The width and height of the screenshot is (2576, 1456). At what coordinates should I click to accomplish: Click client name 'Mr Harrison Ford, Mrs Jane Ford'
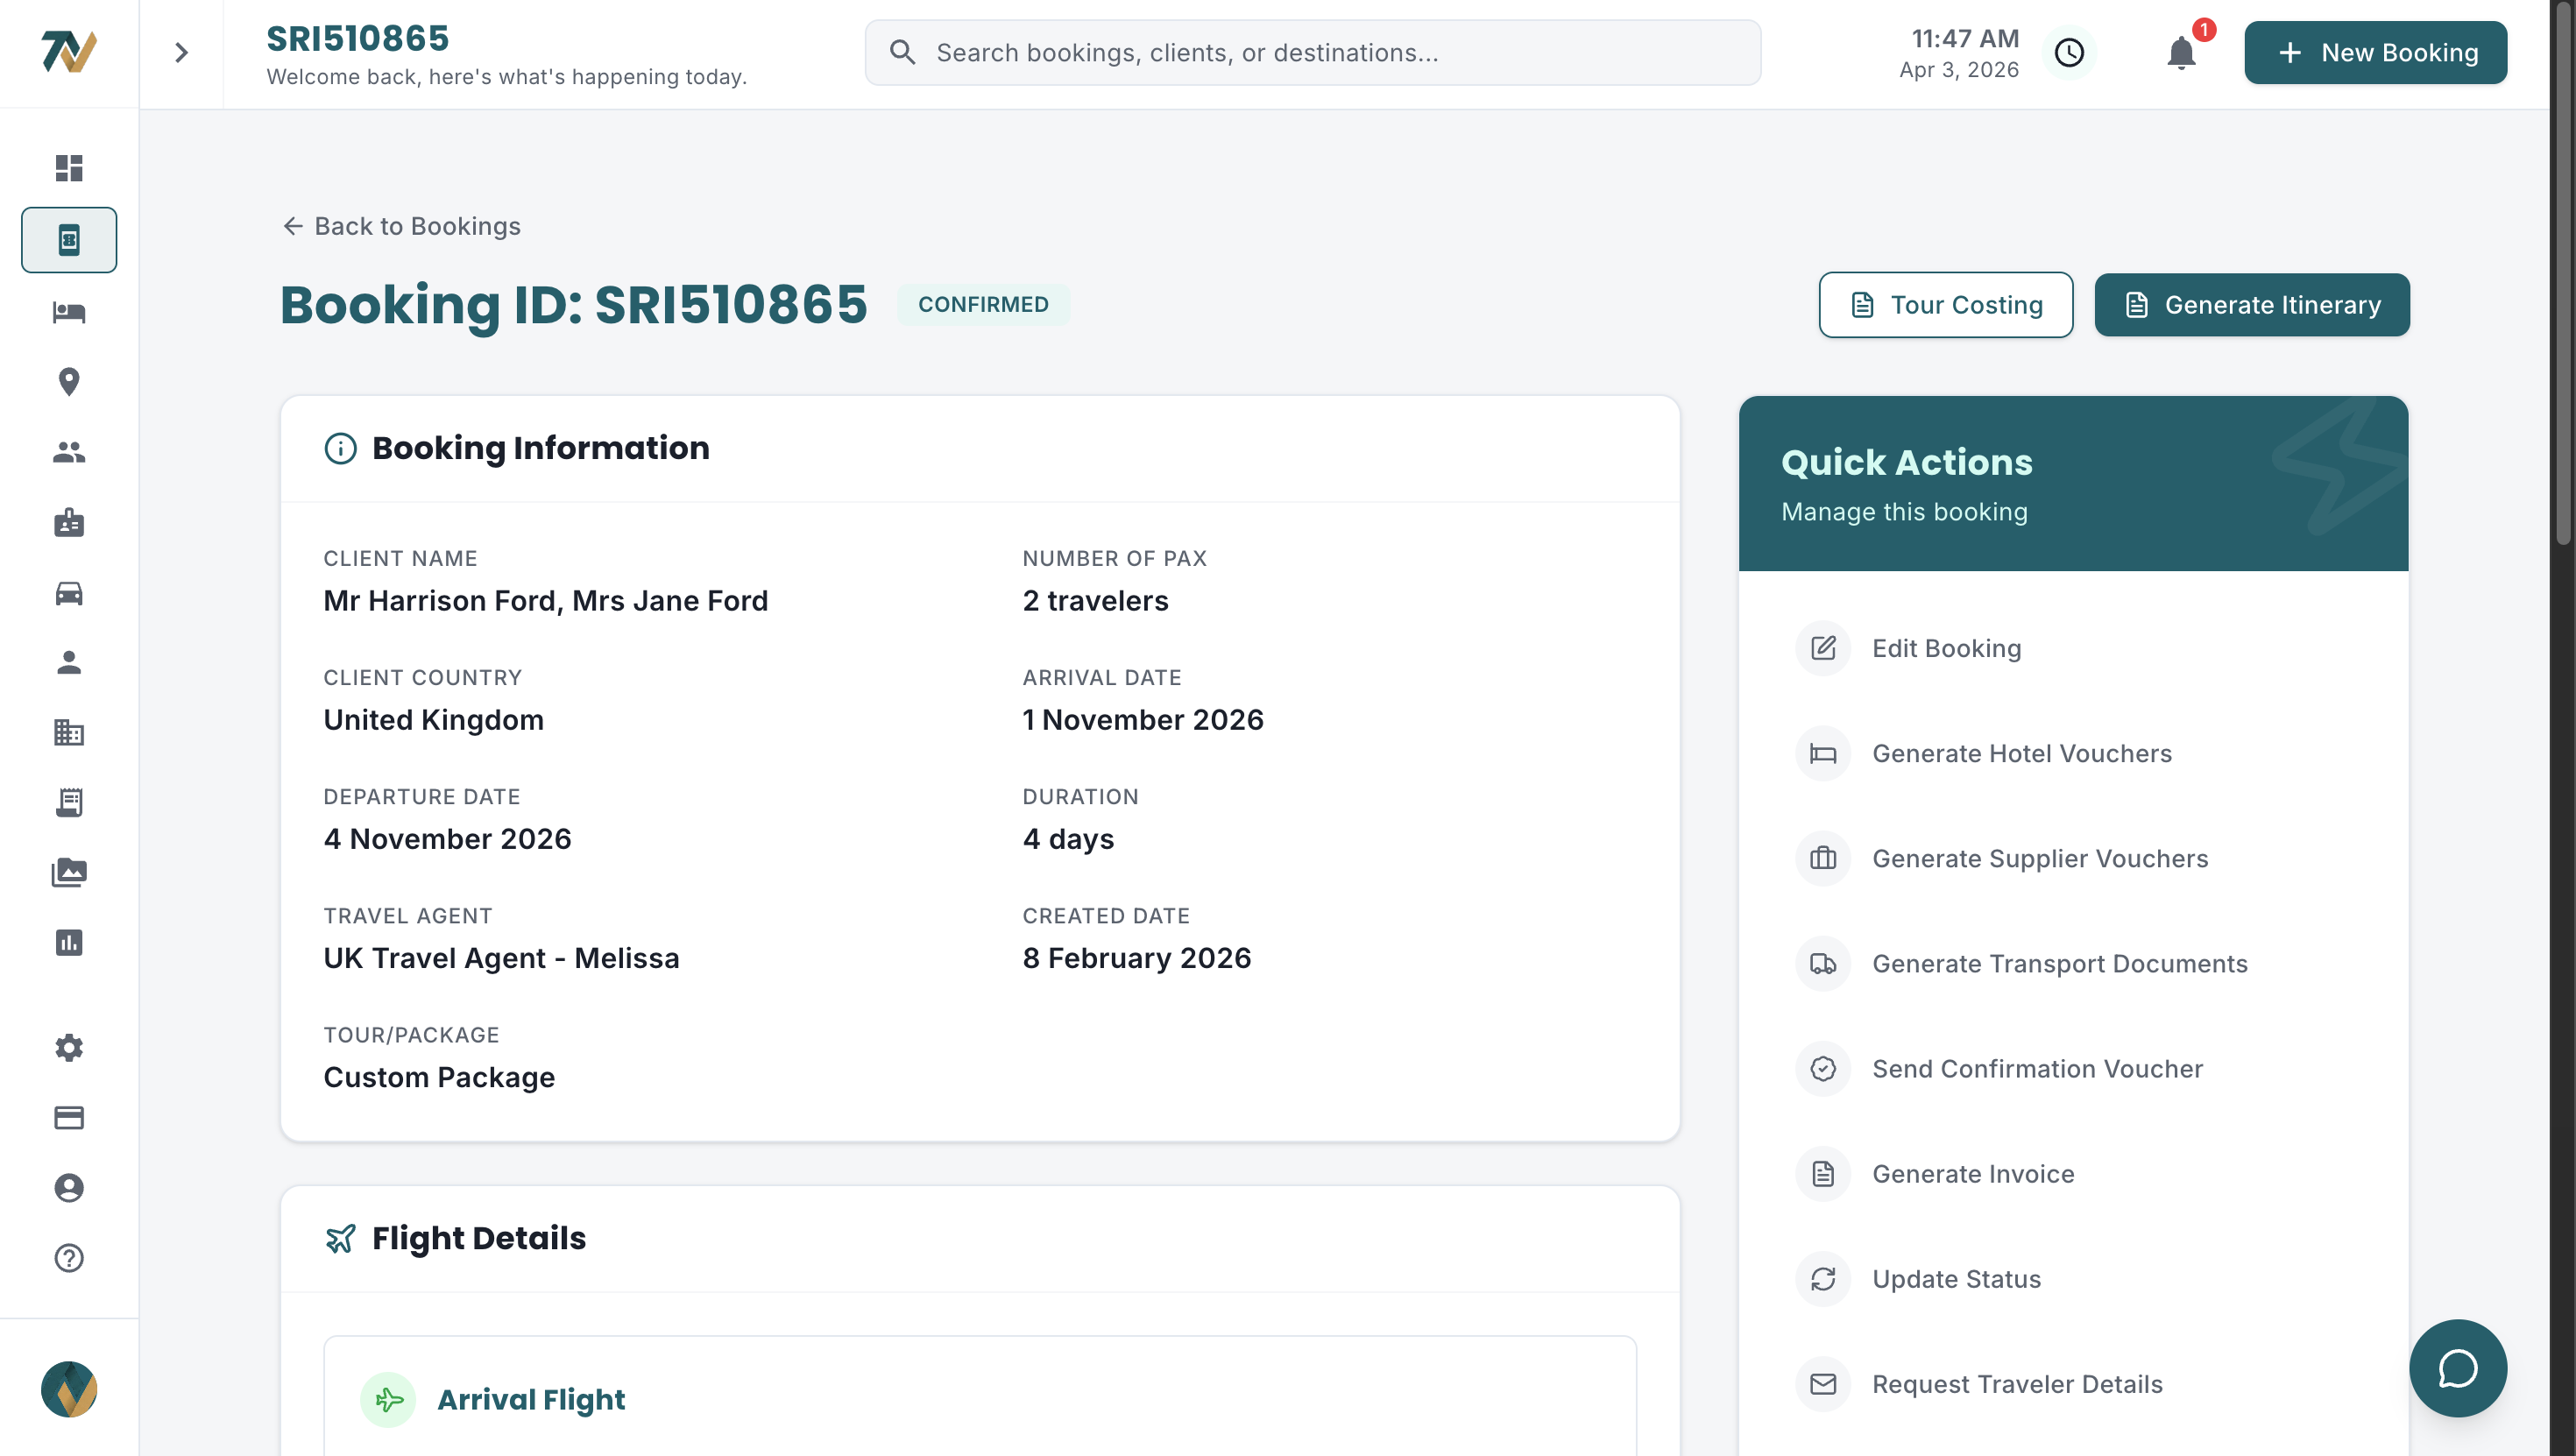click(545, 601)
